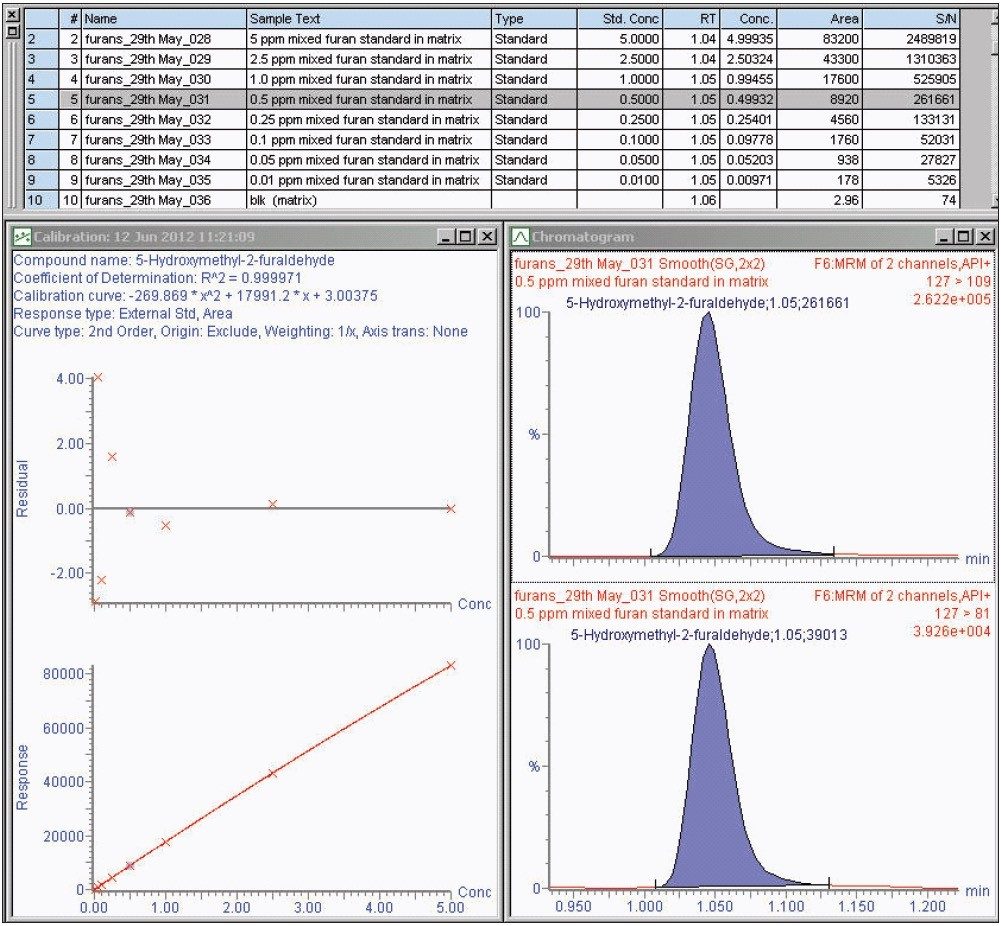Click row header number 7

tap(36, 140)
